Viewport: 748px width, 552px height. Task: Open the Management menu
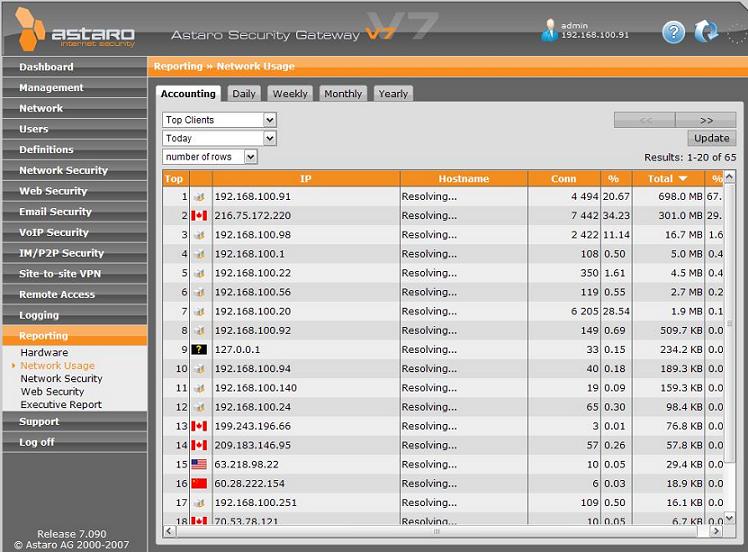(x=75, y=88)
